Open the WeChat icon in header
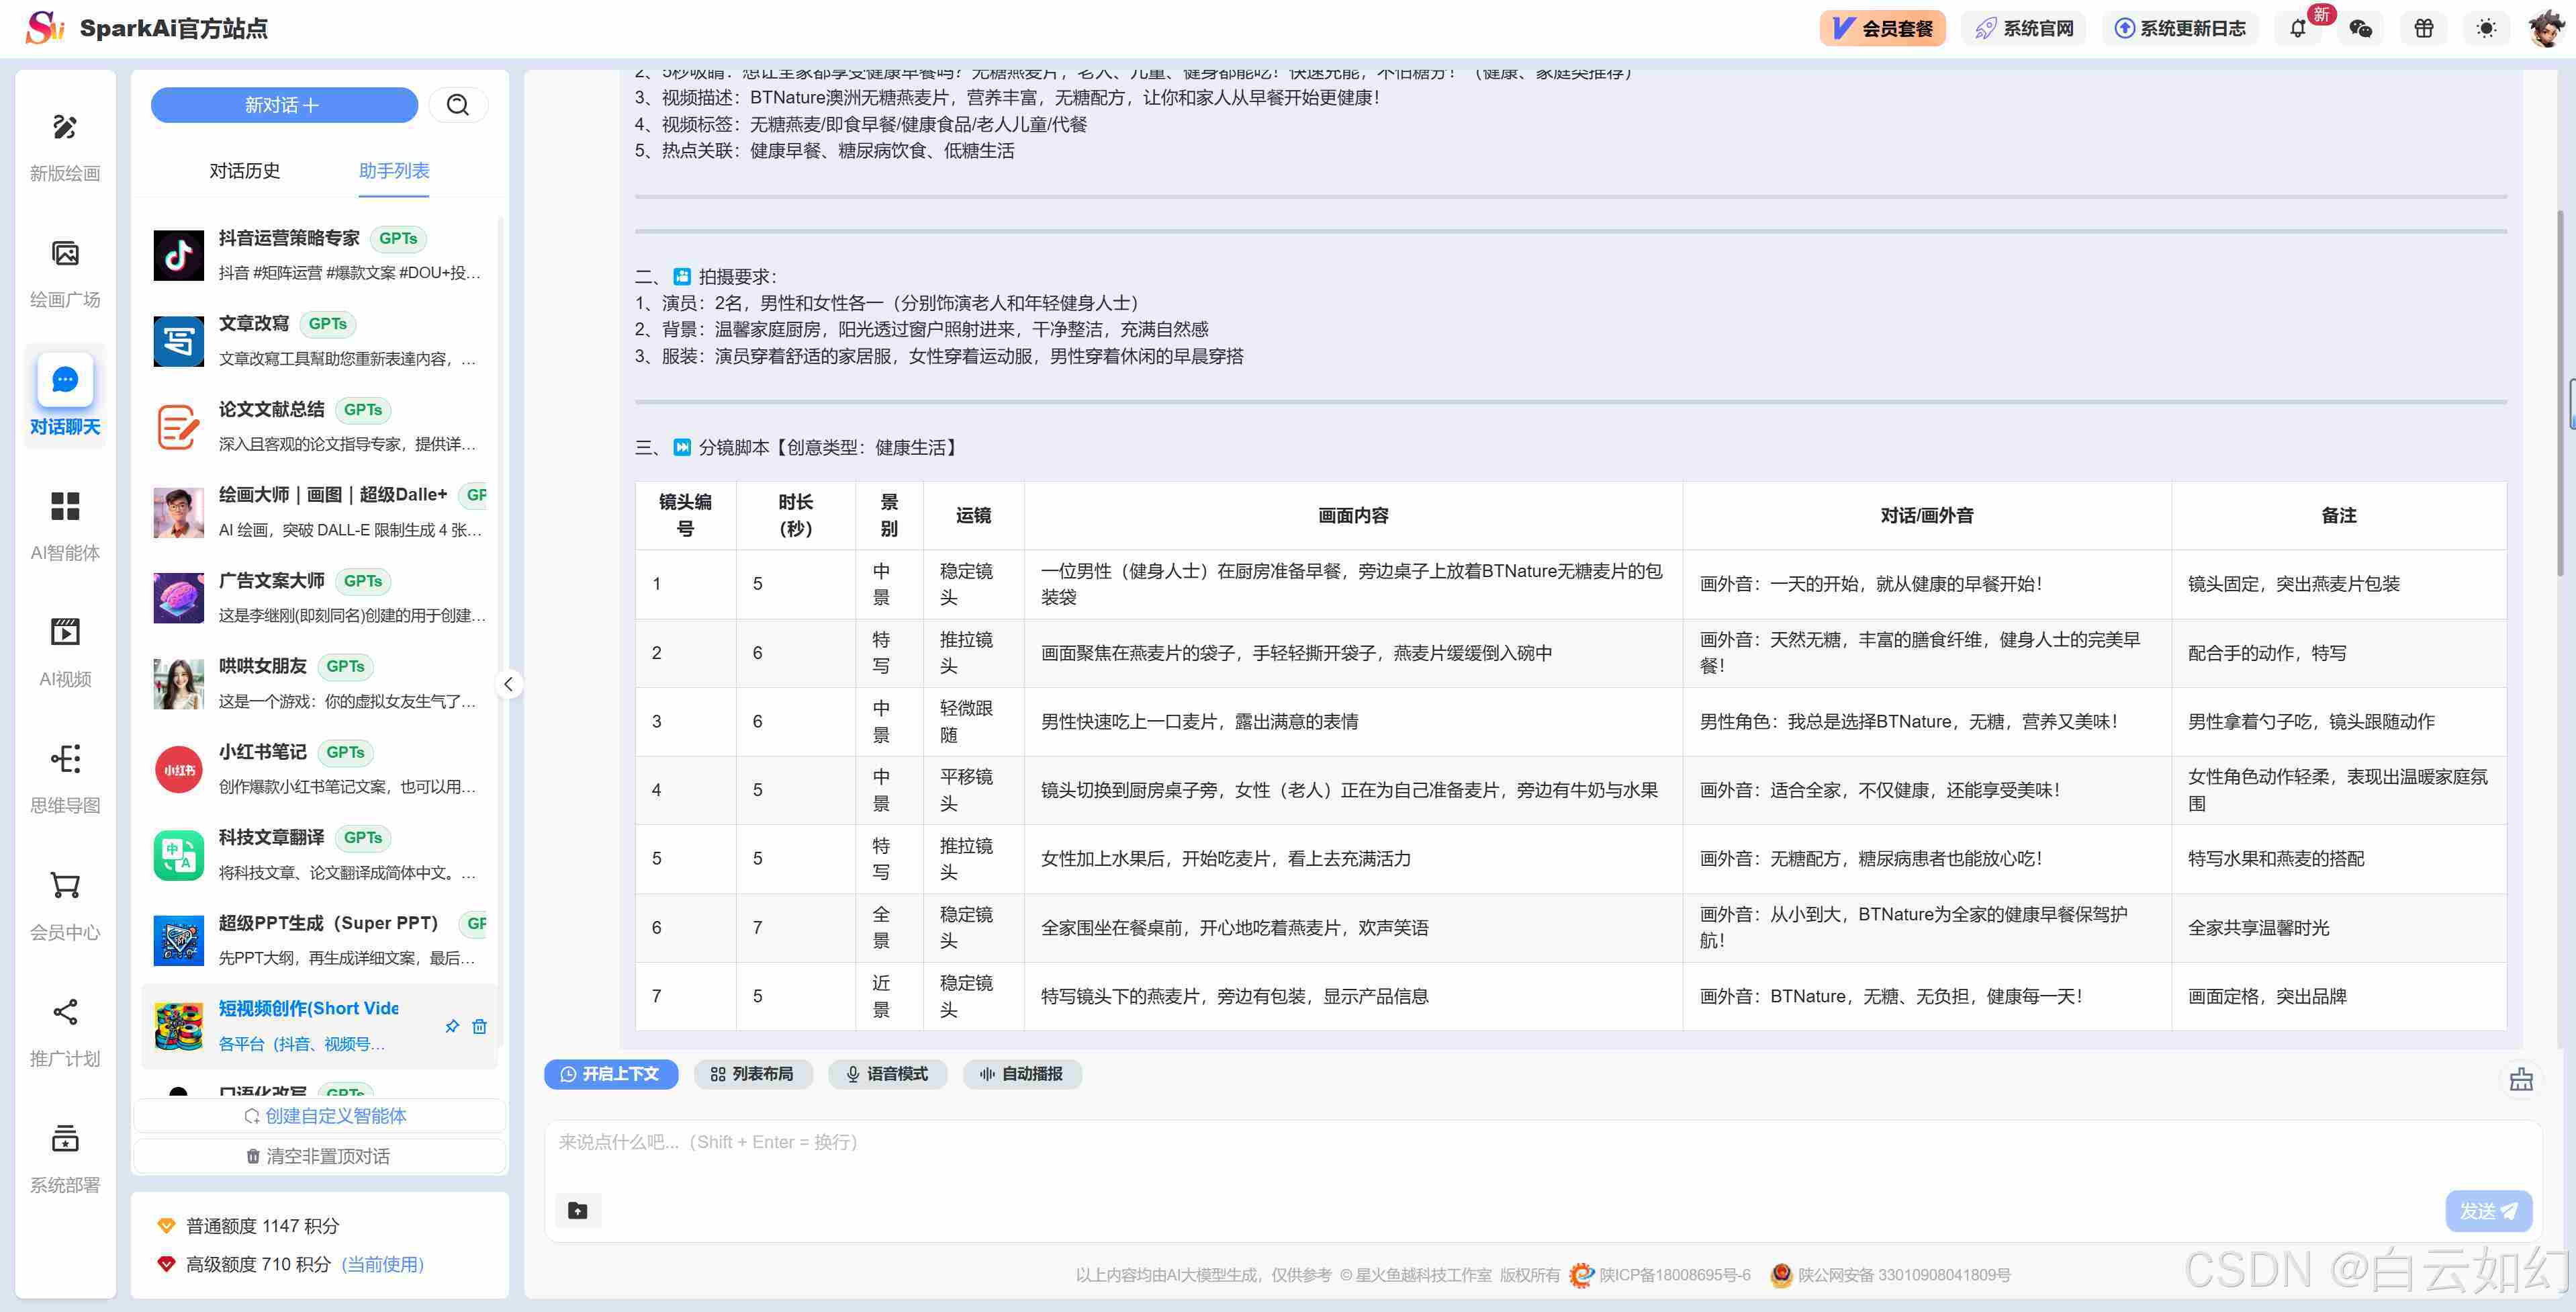 pyautogui.click(x=2361, y=29)
